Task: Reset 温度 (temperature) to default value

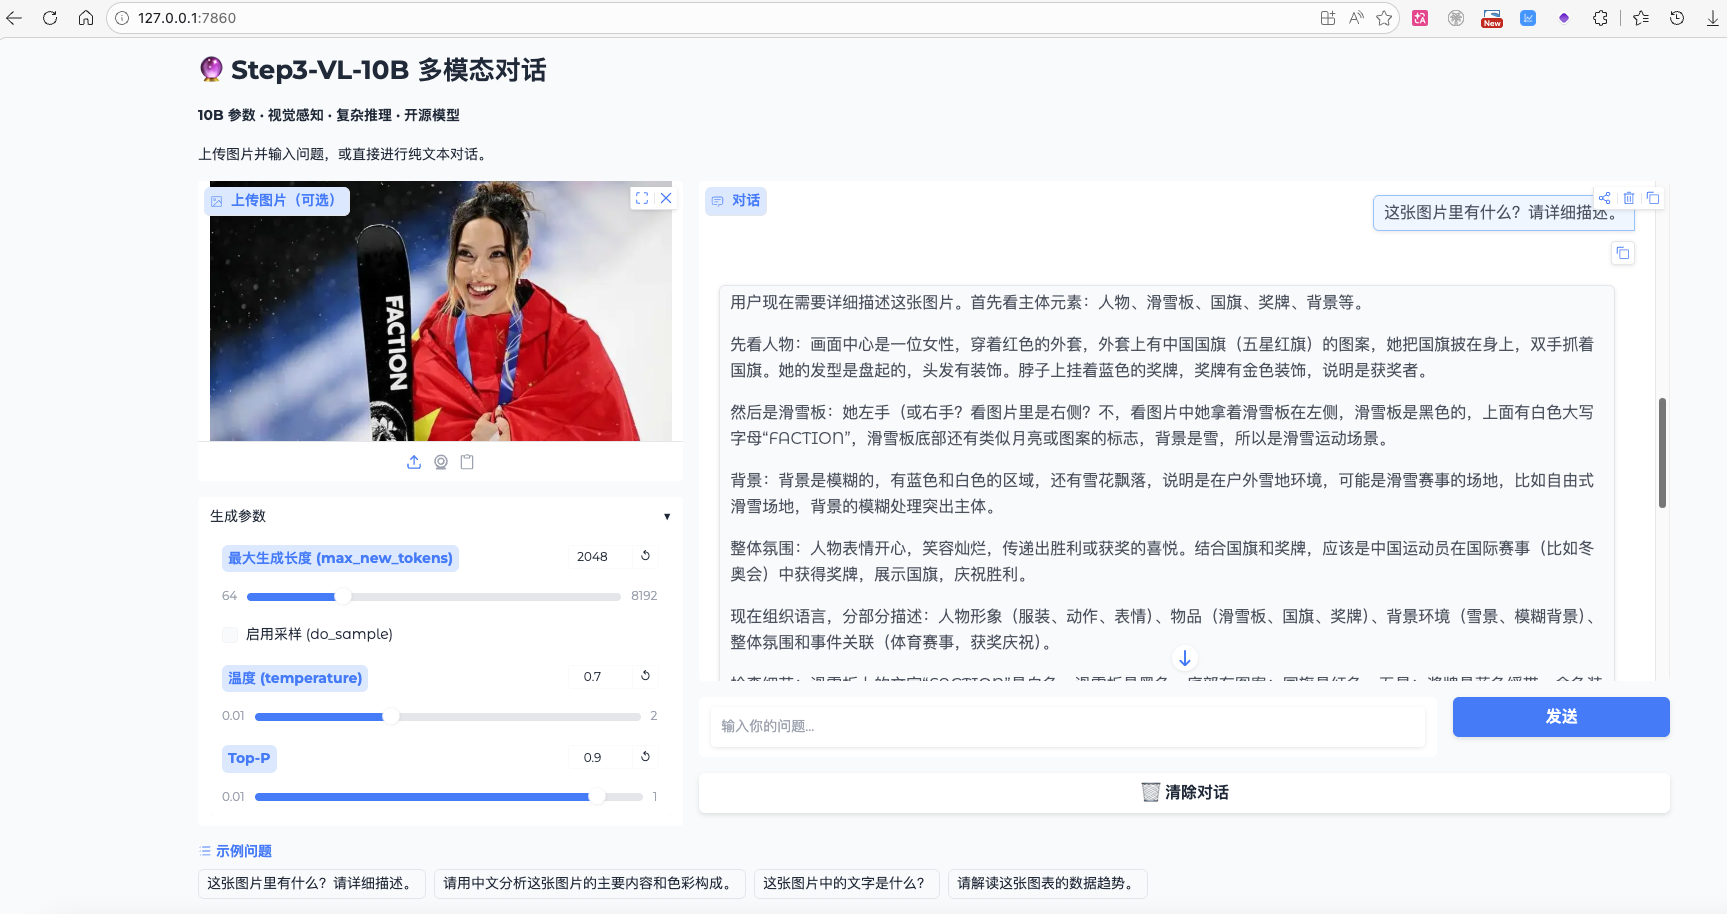Action: click(x=645, y=676)
